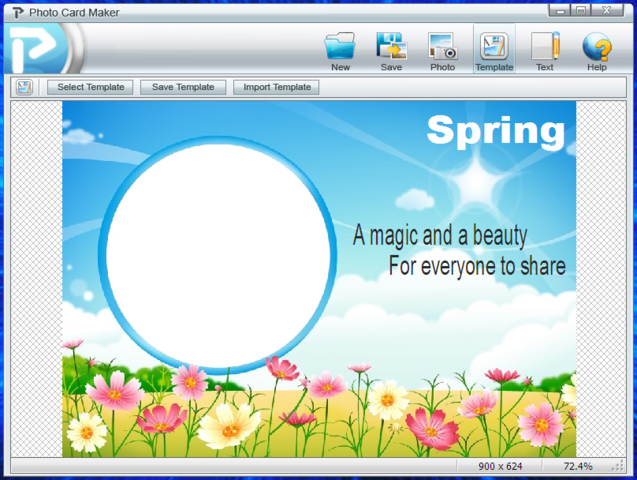Click the Import Template button
Screen dimensions: 637x480
click(276, 87)
